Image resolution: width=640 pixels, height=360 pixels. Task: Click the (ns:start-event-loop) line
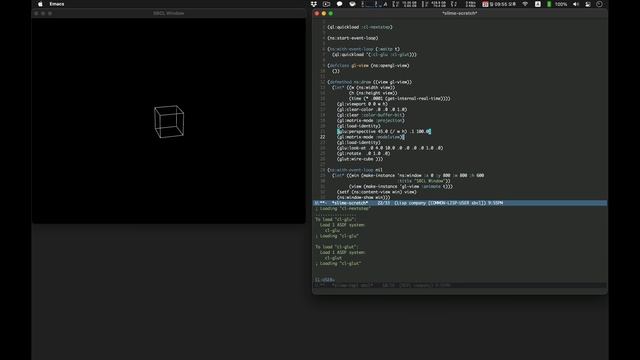pos(353,38)
